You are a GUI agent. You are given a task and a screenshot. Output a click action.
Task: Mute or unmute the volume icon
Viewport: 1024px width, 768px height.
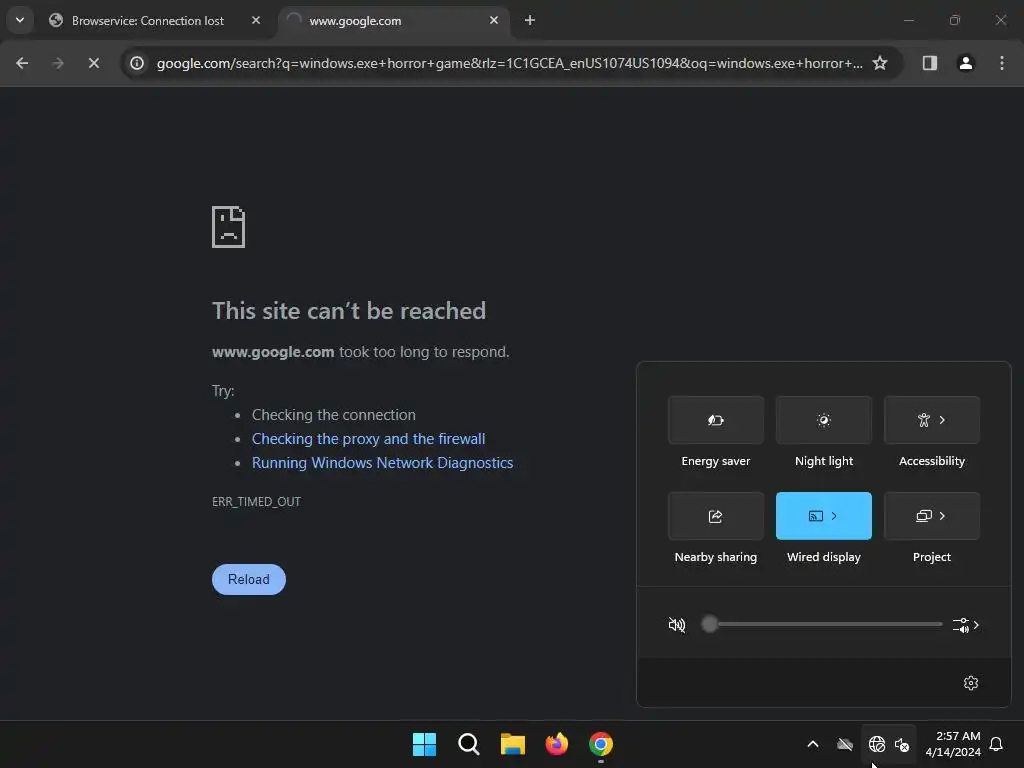click(677, 625)
